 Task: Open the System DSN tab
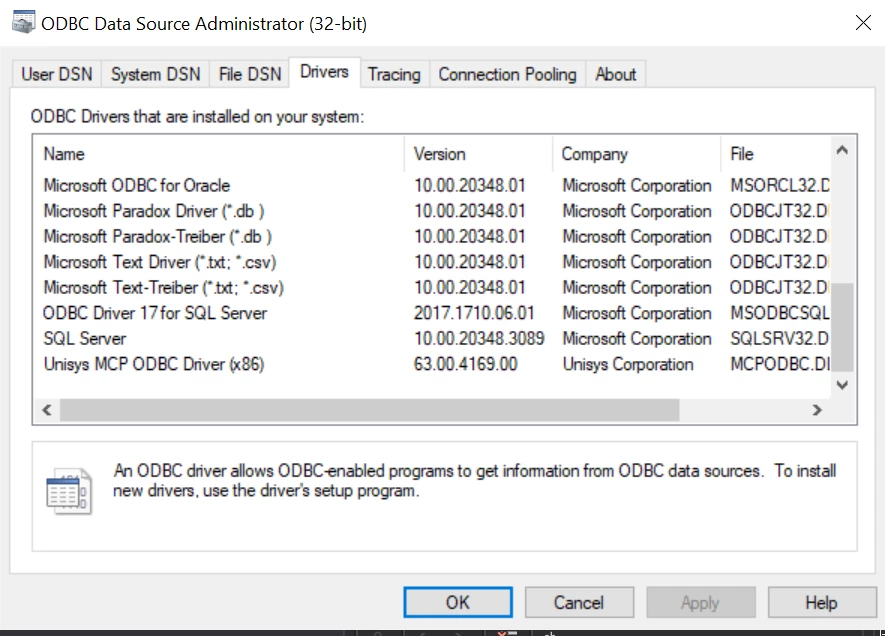click(x=155, y=74)
